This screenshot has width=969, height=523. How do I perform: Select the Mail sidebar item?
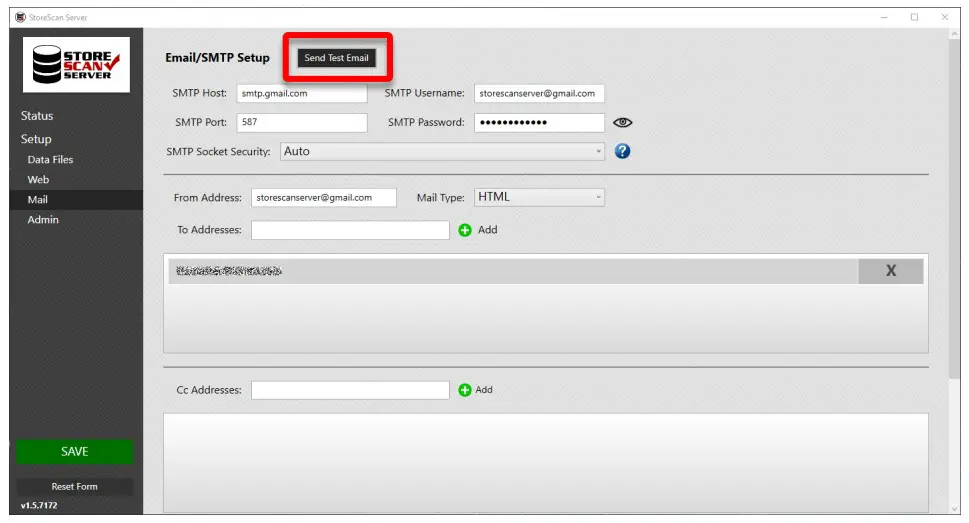coord(76,200)
